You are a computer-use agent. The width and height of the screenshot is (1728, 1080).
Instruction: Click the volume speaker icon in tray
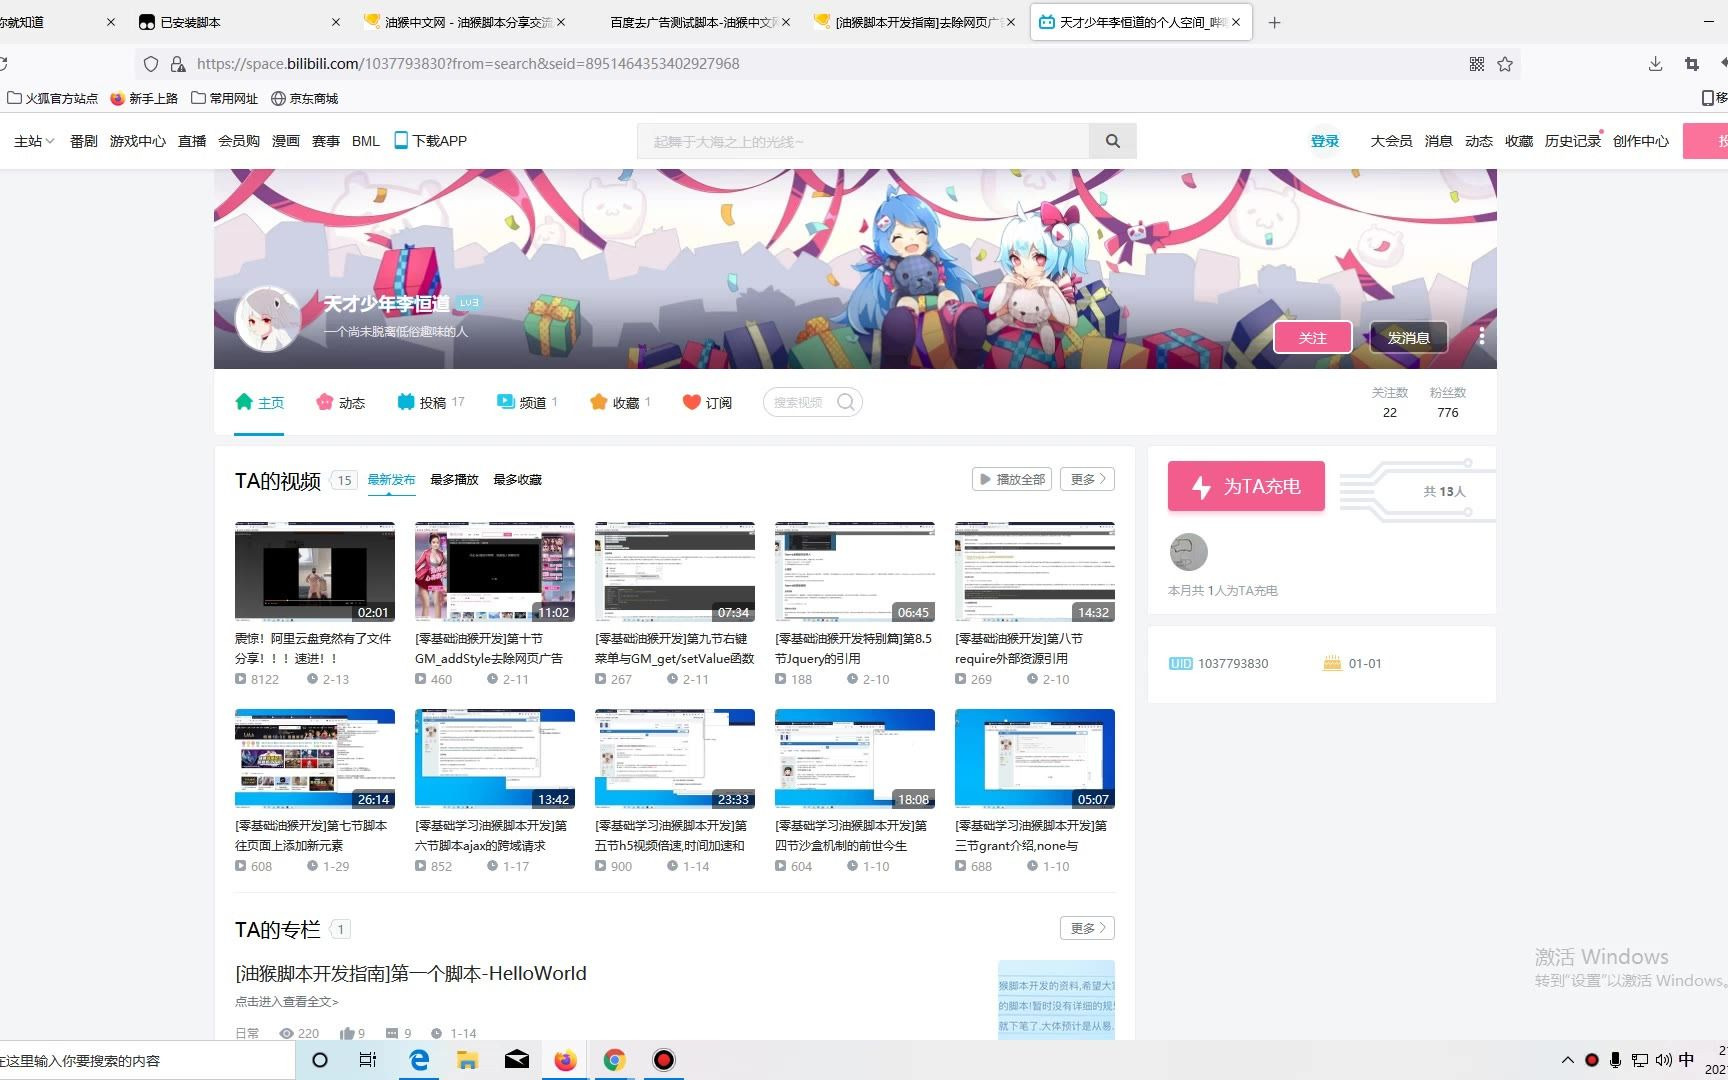pyautogui.click(x=1663, y=1060)
